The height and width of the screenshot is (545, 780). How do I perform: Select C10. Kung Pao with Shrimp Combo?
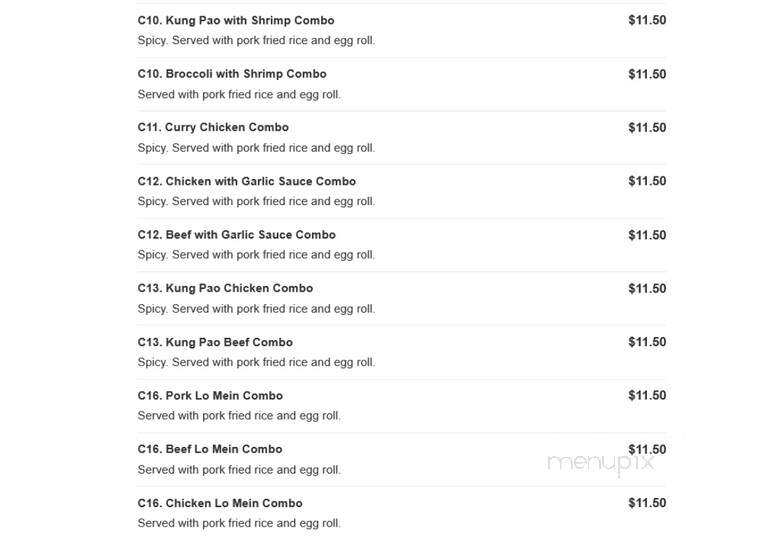click(236, 20)
